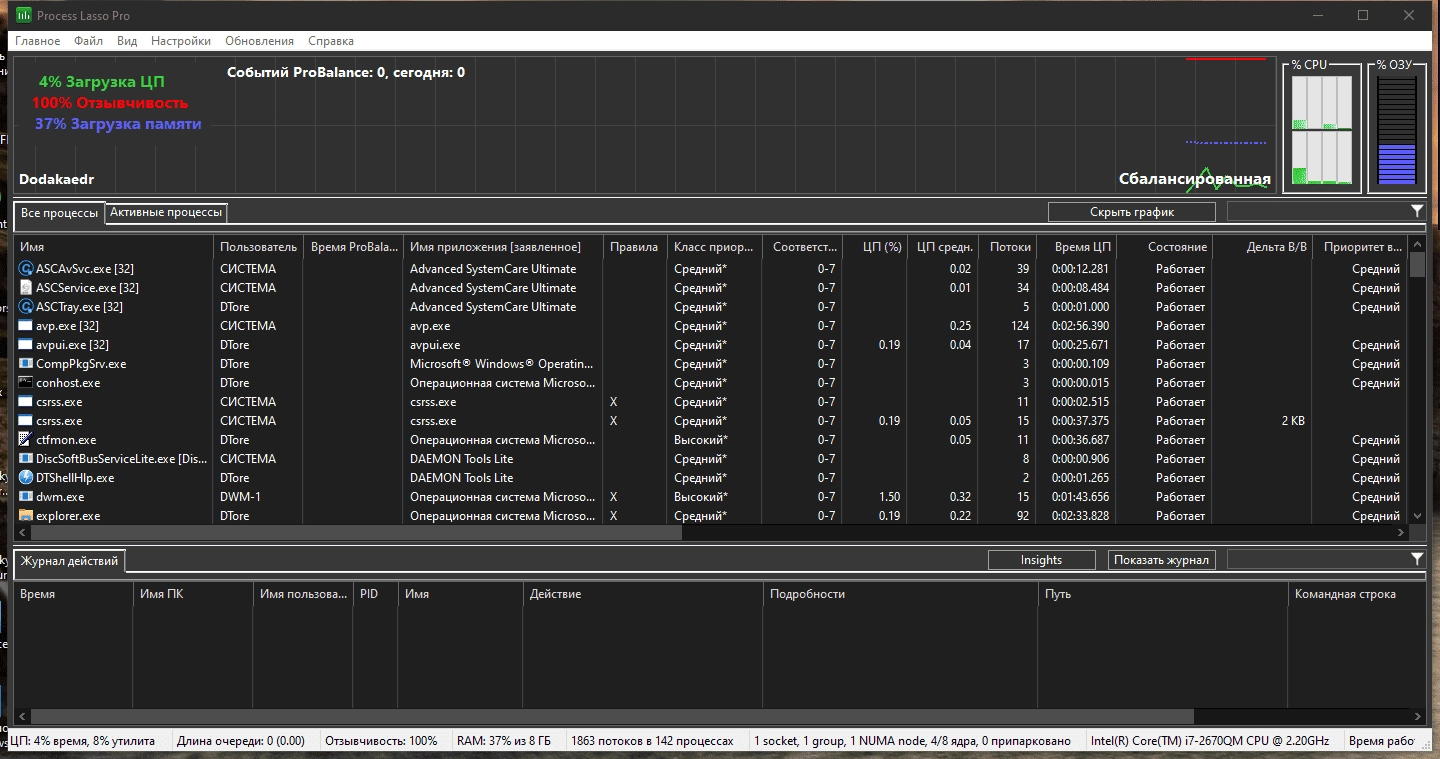Open the Справка menu
This screenshot has width=1440, height=759.
[x=330, y=41]
